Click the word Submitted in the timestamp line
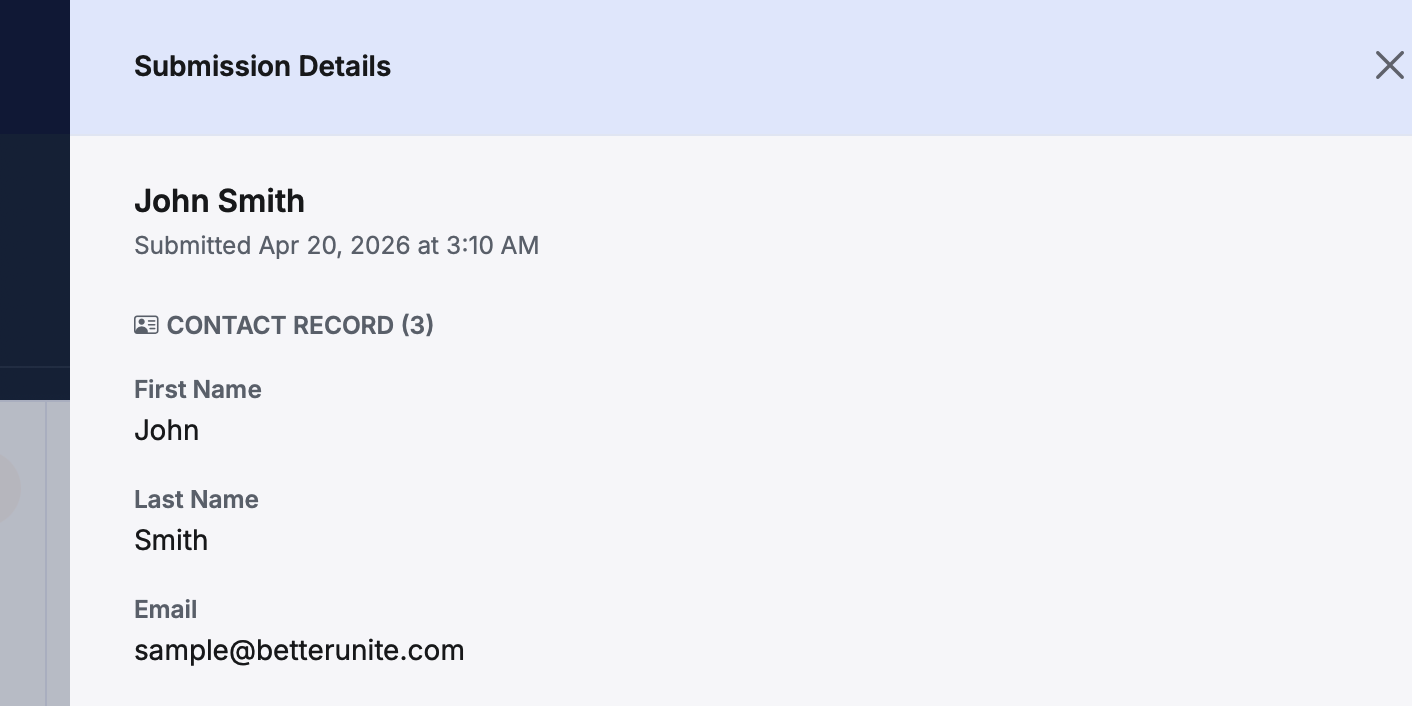Screen dimensions: 1412x706 tap(192, 245)
